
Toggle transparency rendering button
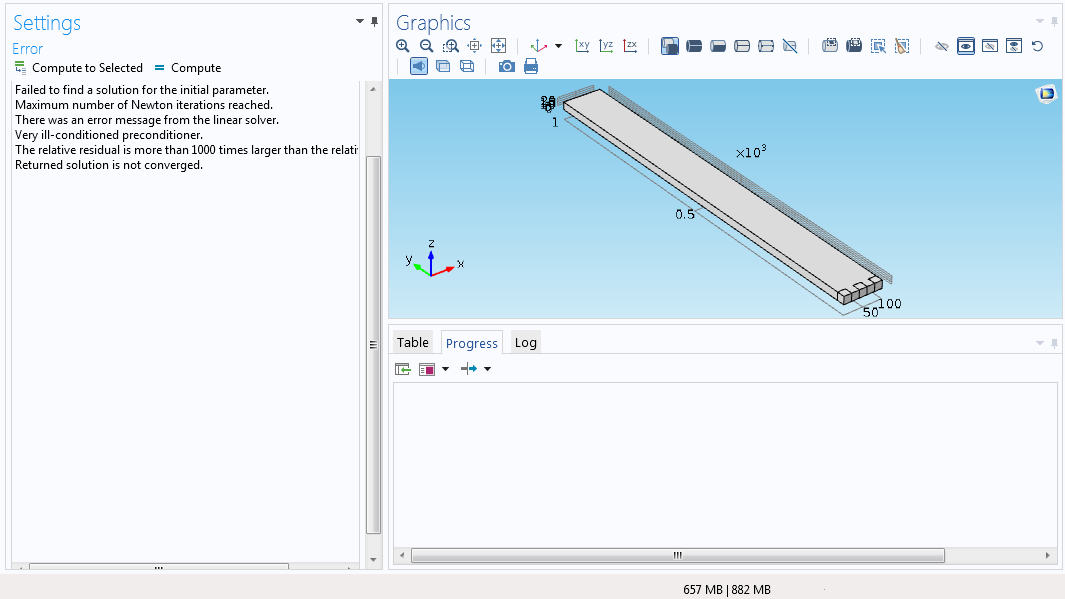point(442,66)
